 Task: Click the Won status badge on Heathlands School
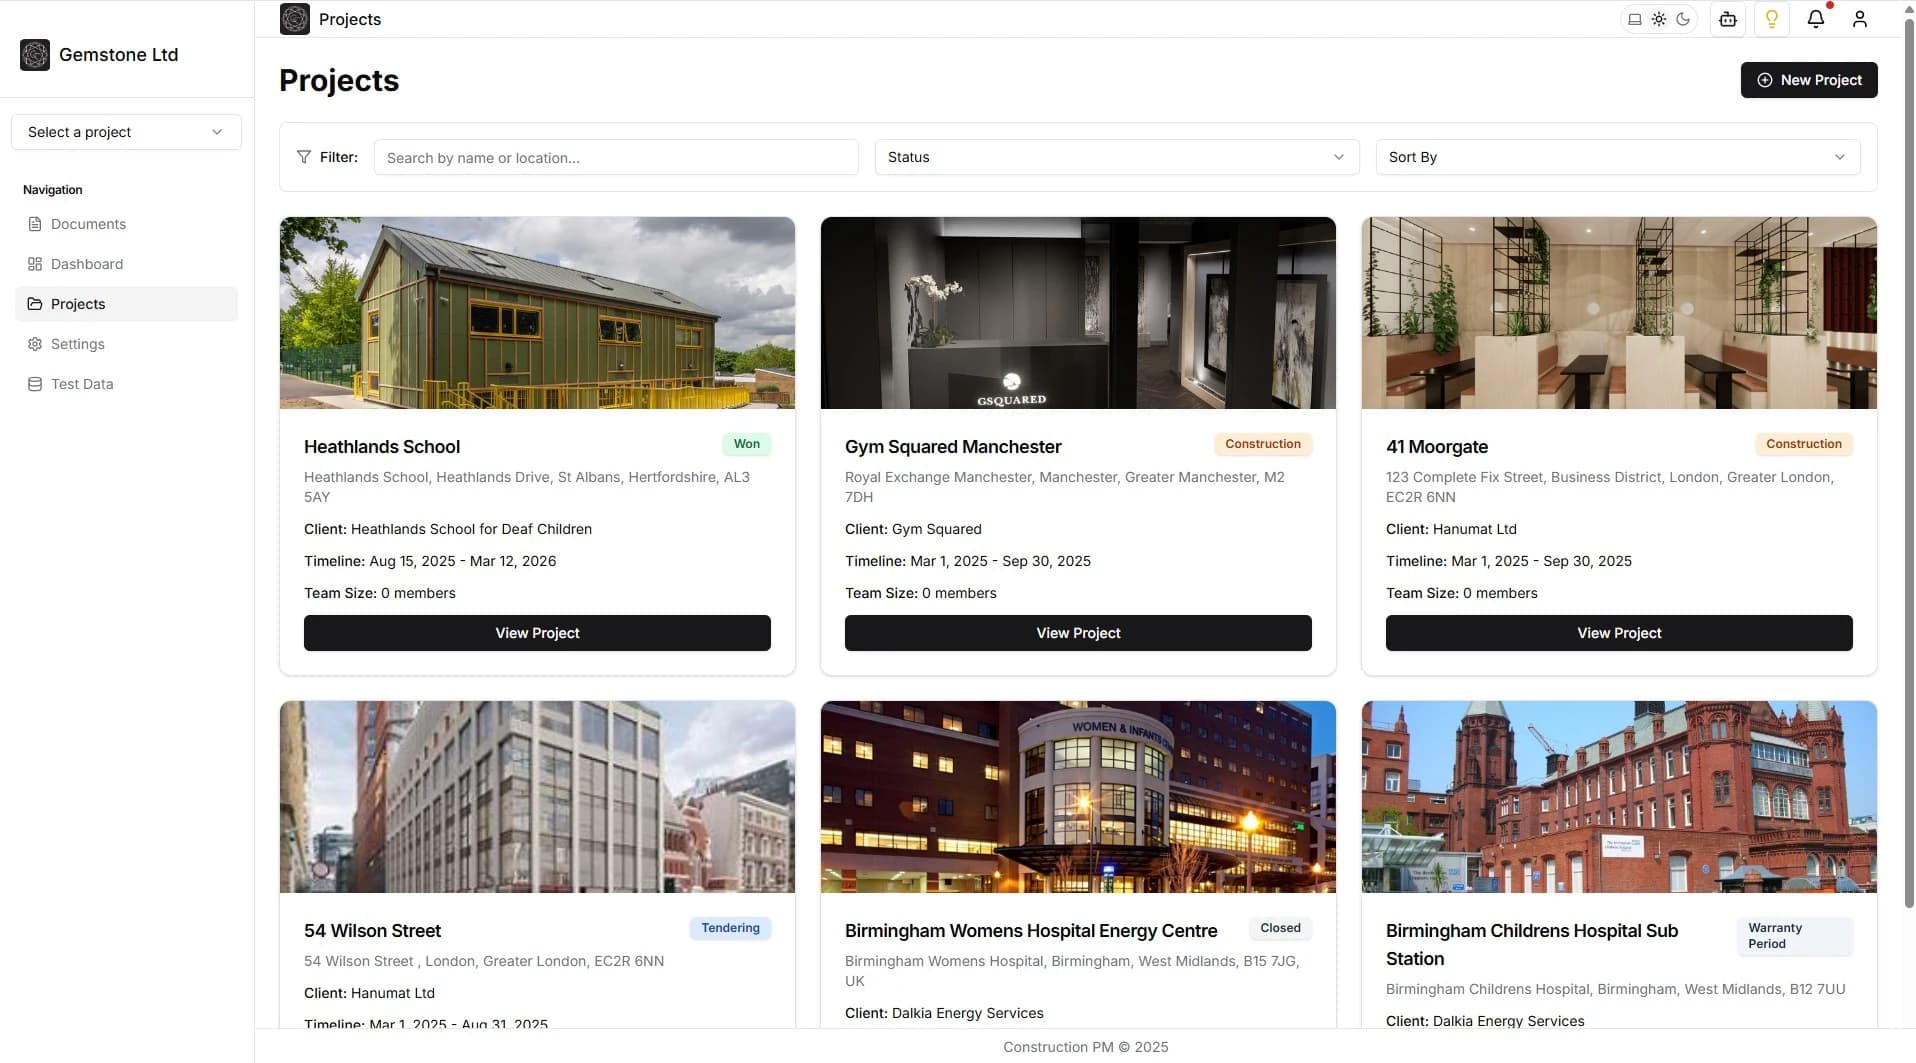tap(747, 443)
